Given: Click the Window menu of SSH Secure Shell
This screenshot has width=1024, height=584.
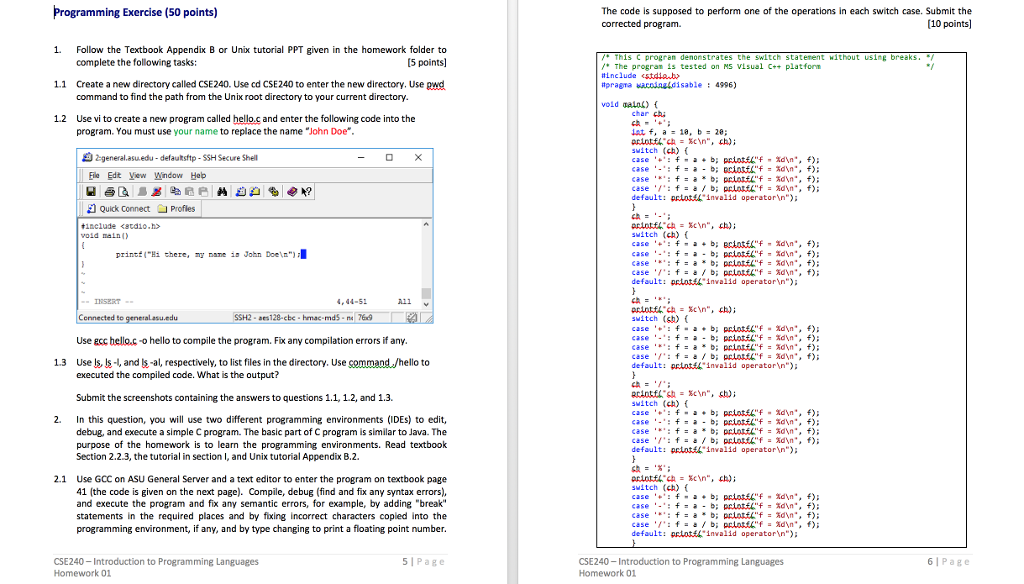Looking at the screenshot, I should (x=168, y=175).
